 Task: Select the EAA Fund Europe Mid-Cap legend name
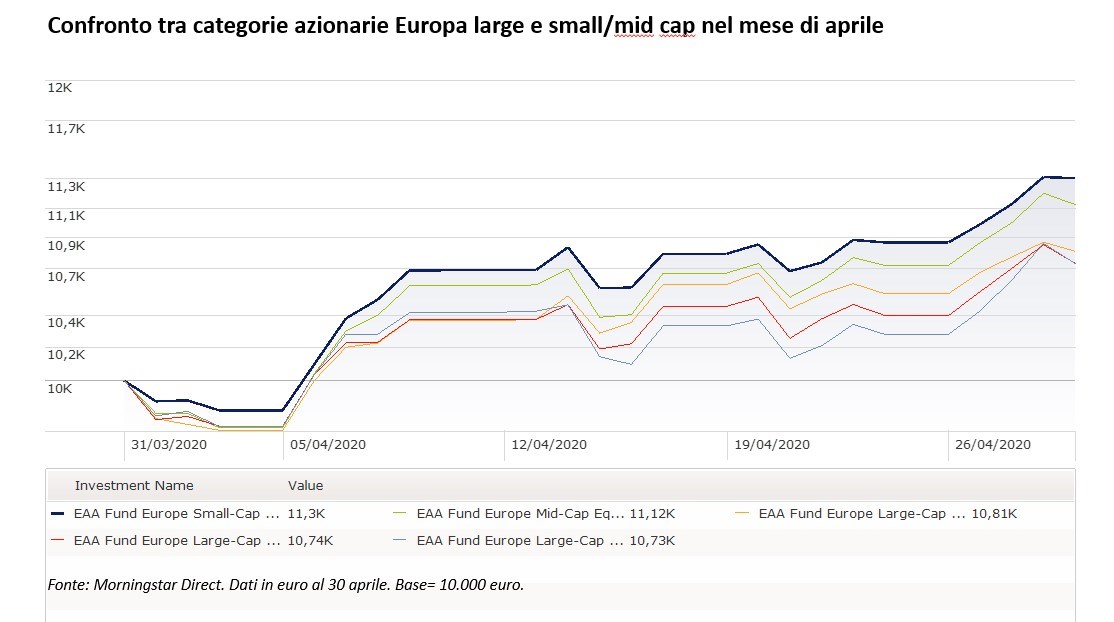(x=520, y=514)
